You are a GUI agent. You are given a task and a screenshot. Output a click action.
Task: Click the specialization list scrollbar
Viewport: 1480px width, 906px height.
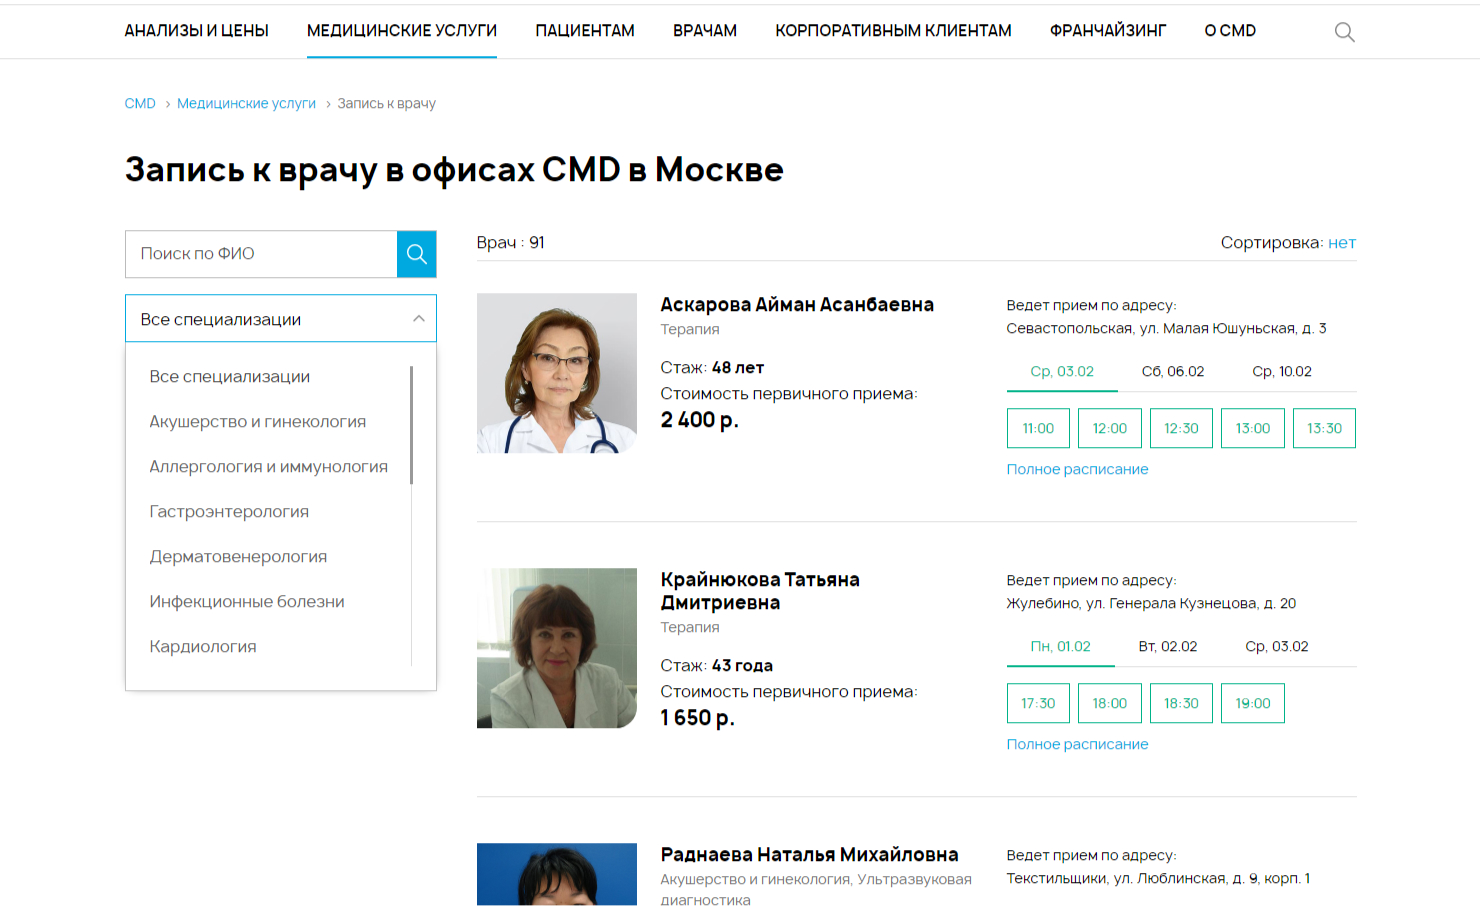(x=411, y=425)
